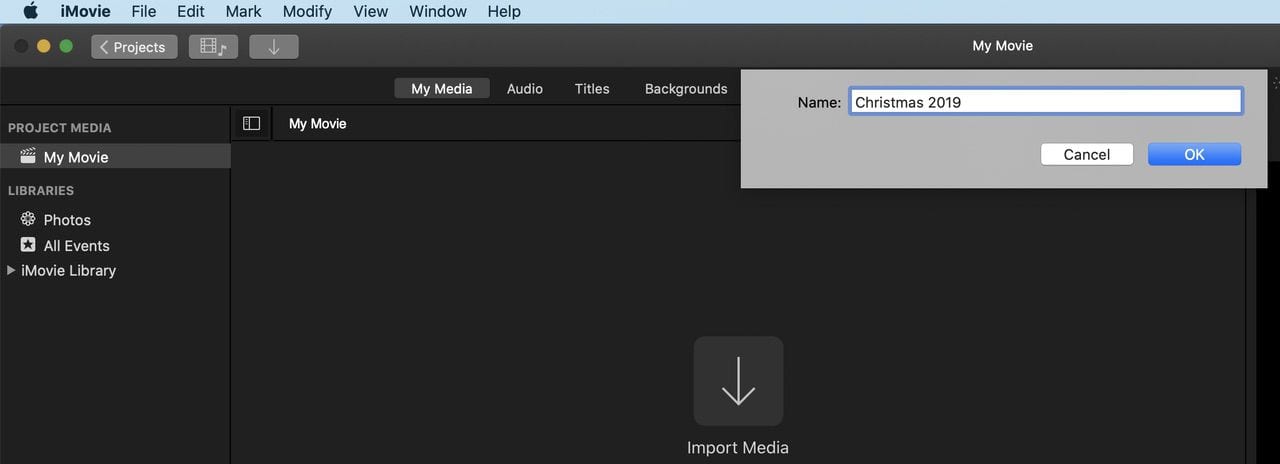
Task: Toggle the sidebar visibility icon
Action: [251, 123]
